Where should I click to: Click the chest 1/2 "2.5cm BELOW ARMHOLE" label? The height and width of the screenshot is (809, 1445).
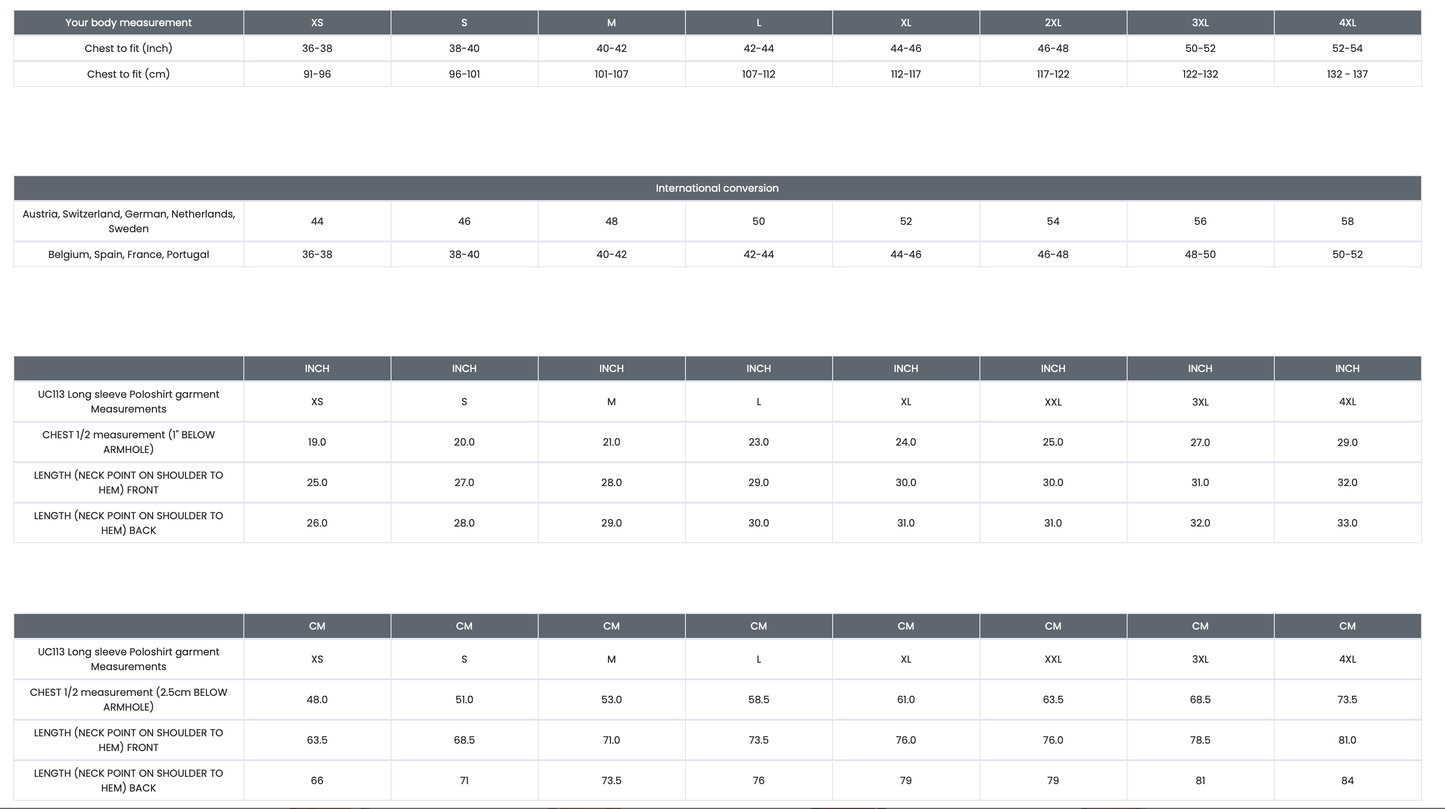click(129, 699)
